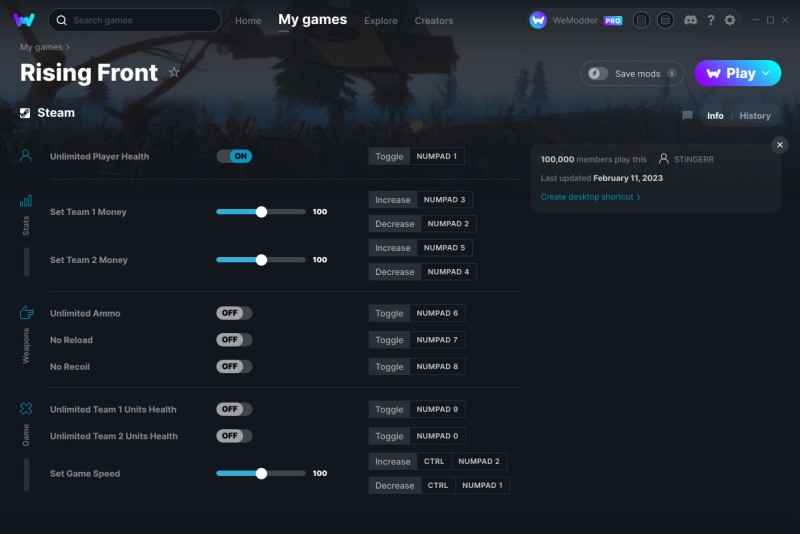The image size is (800, 534).
Task: Click Toggle NUMPAD 7 for No Reload
Action: coord(417,340)
